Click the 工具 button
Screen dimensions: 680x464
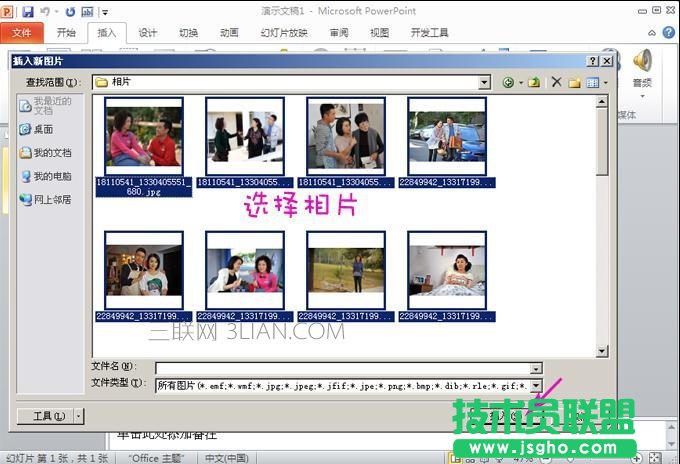(46, 416)
